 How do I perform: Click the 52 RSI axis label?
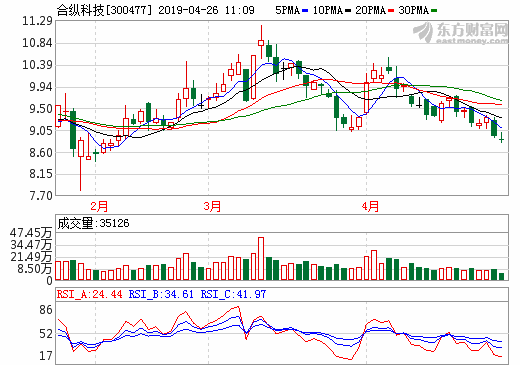[x=46, y=334]
